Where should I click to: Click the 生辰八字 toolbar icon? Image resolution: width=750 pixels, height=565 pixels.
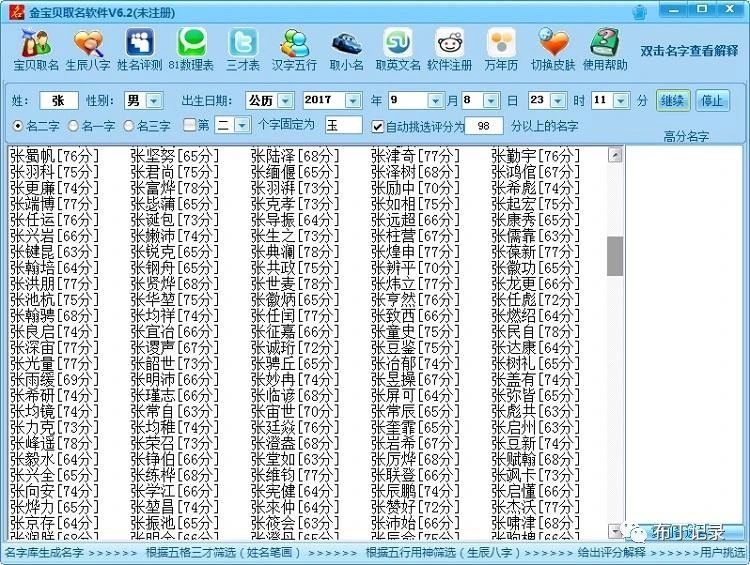point(88,49)
